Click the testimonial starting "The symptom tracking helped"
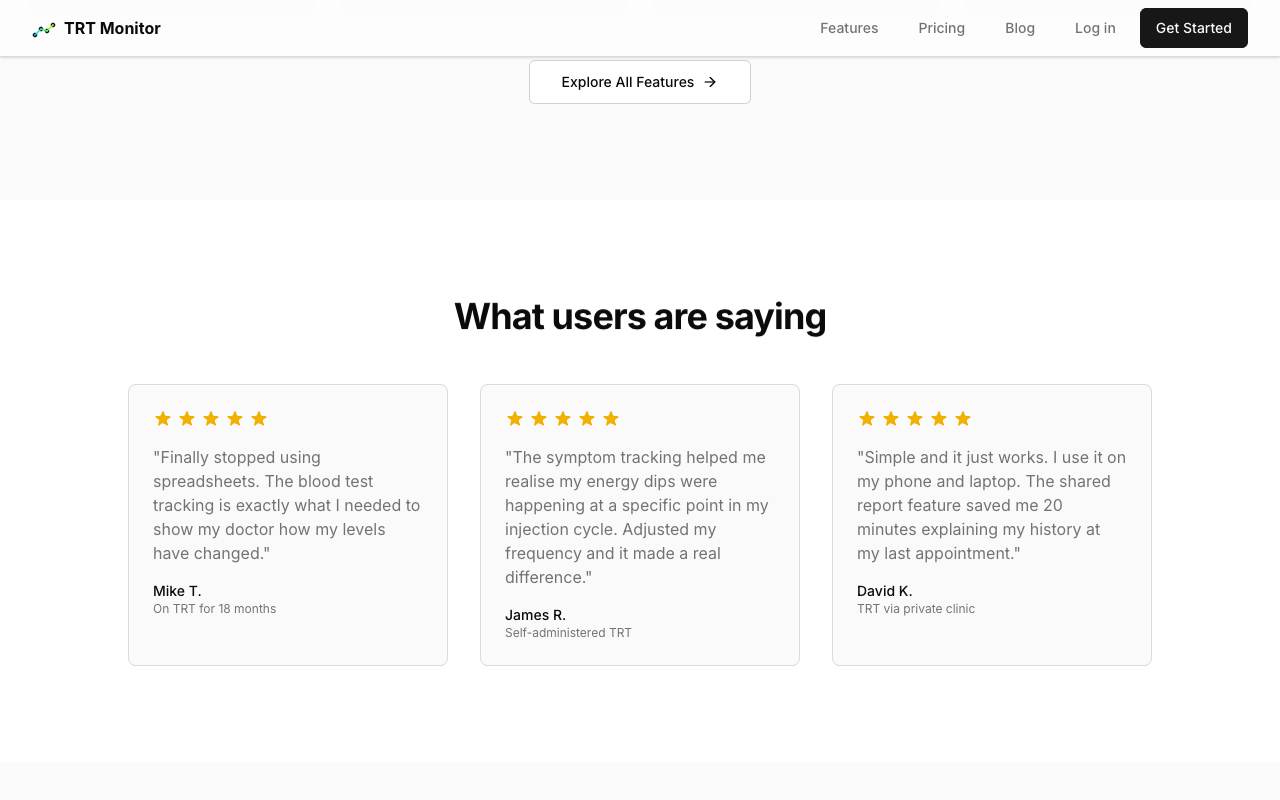This screenshot has width=1280, height=800. click(640, 517)
